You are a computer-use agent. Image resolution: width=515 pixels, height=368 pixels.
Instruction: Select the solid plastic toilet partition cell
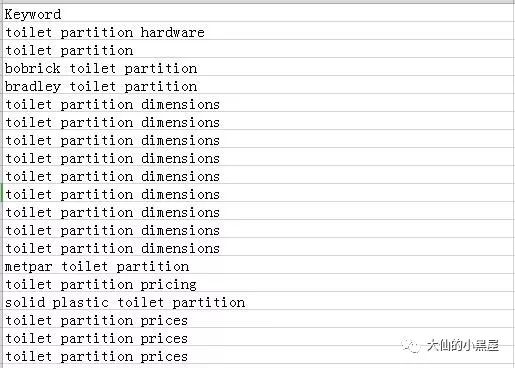click(x=258, y=301)
